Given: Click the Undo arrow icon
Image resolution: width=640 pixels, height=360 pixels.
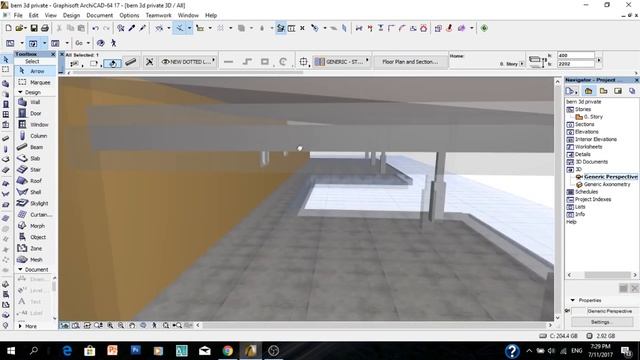Looking at the screenshot, I should click(96, 28).
